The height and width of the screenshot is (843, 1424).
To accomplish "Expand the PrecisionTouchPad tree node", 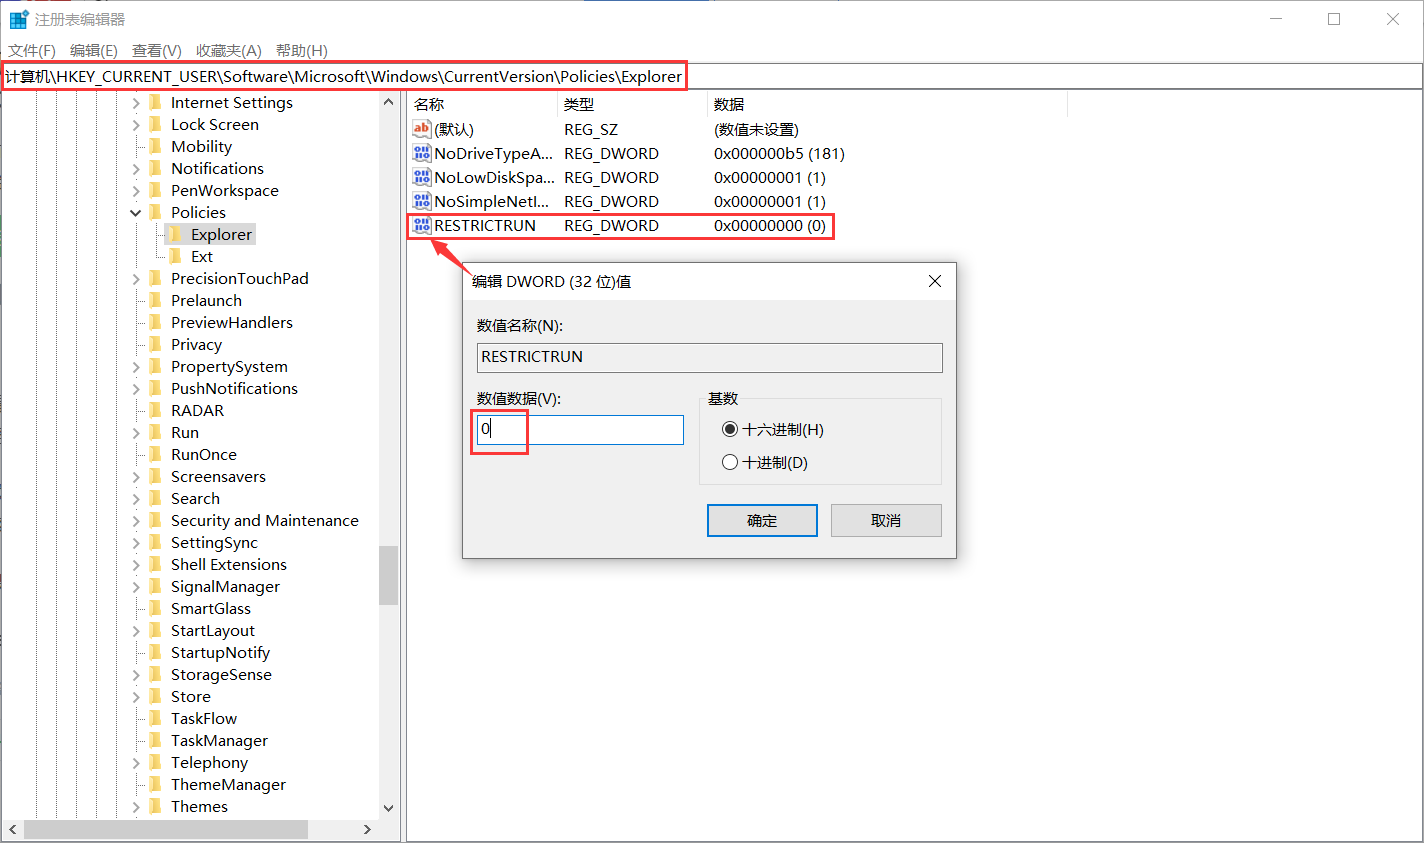I will point(135,278).
